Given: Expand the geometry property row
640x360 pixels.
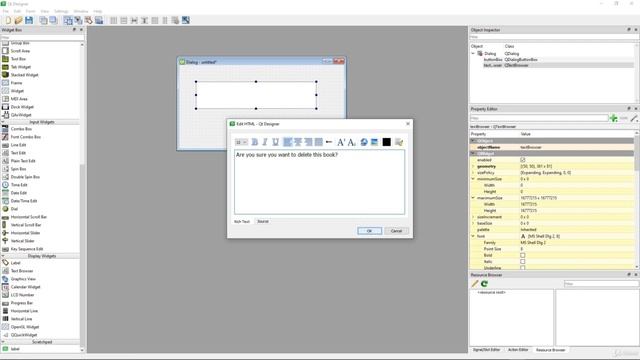Looking at the screenshot, I should tap(473, 166).
